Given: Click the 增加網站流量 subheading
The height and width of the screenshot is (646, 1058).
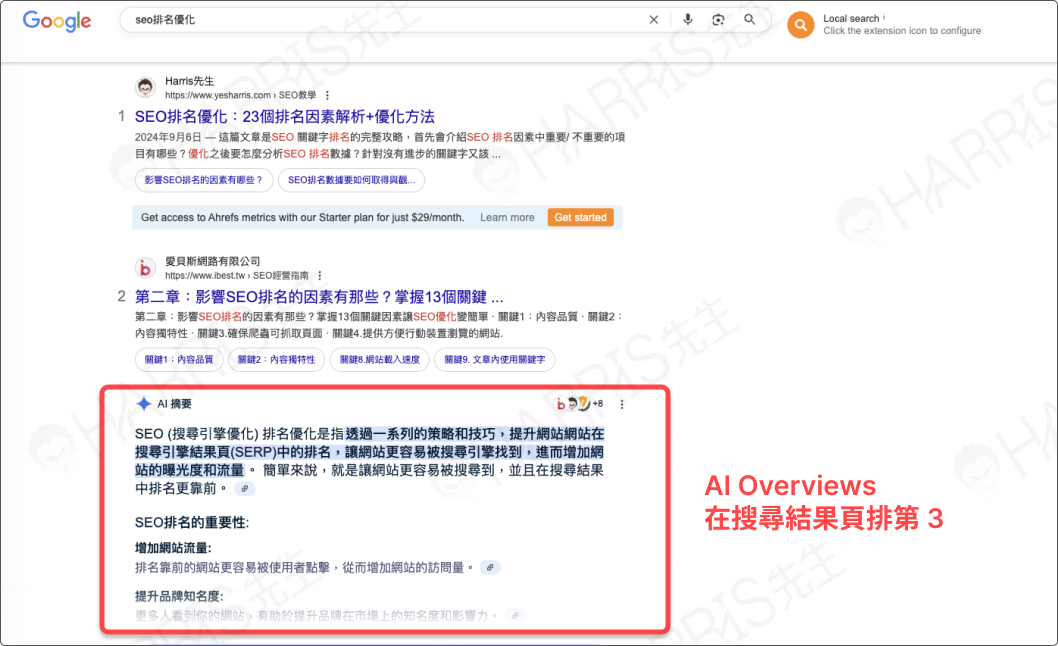Looking at the screenshot, I should (x=173, y=548).
